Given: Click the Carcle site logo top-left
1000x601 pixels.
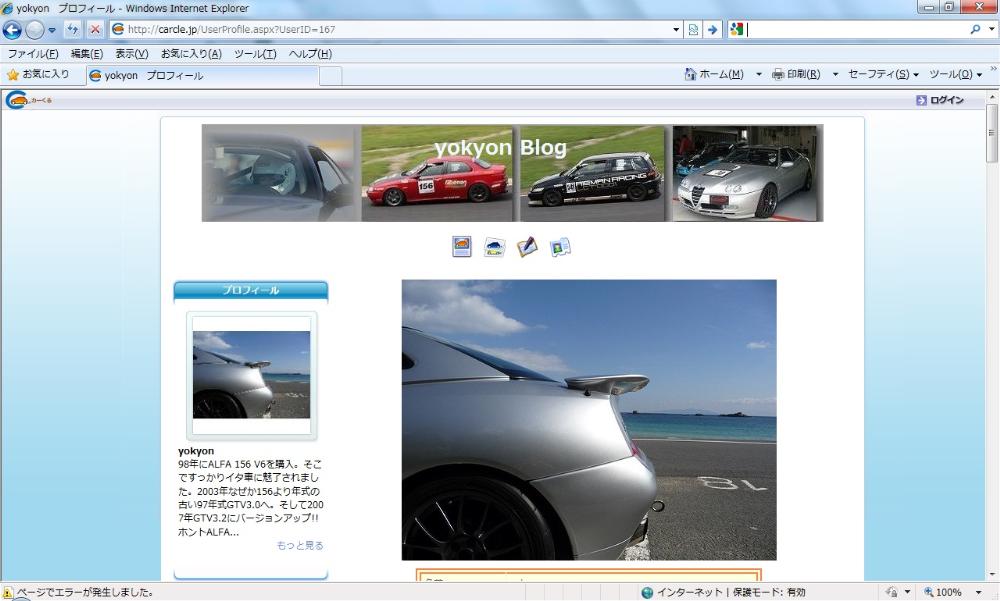Looking at the screenshot, I should pyautogui.click(x=16, y=99).
